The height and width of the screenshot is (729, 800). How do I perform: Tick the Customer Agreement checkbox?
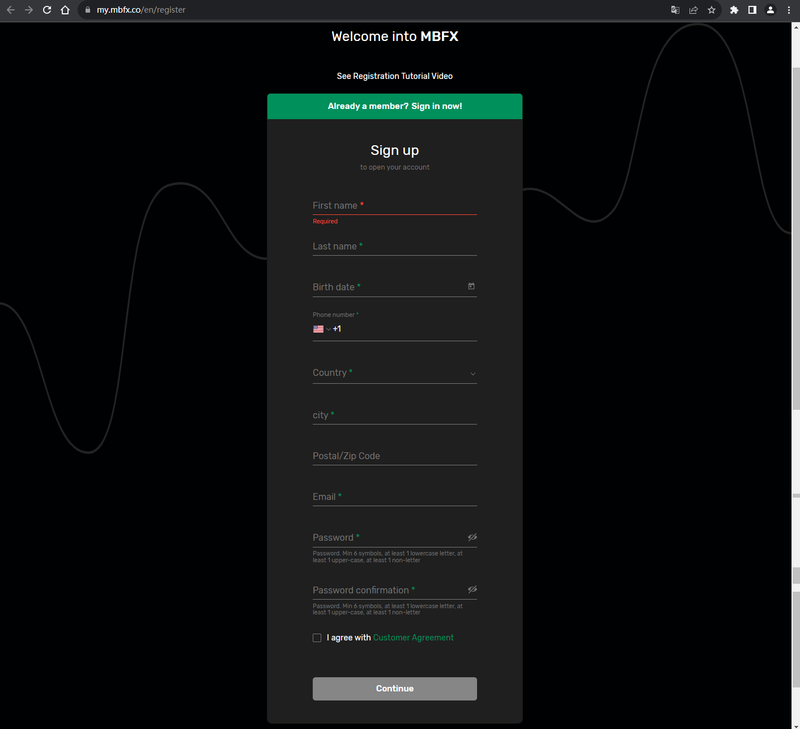click(x=317, y=638)
